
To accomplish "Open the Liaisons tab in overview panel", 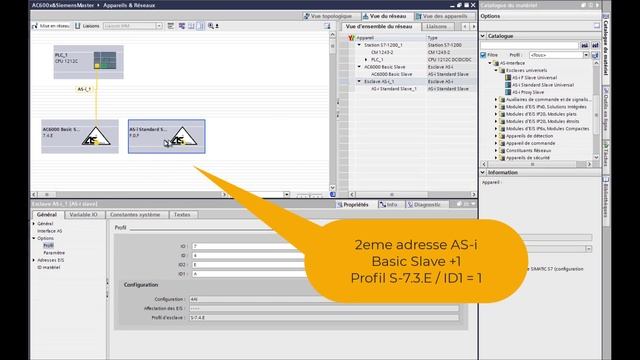I will (436, 26).
